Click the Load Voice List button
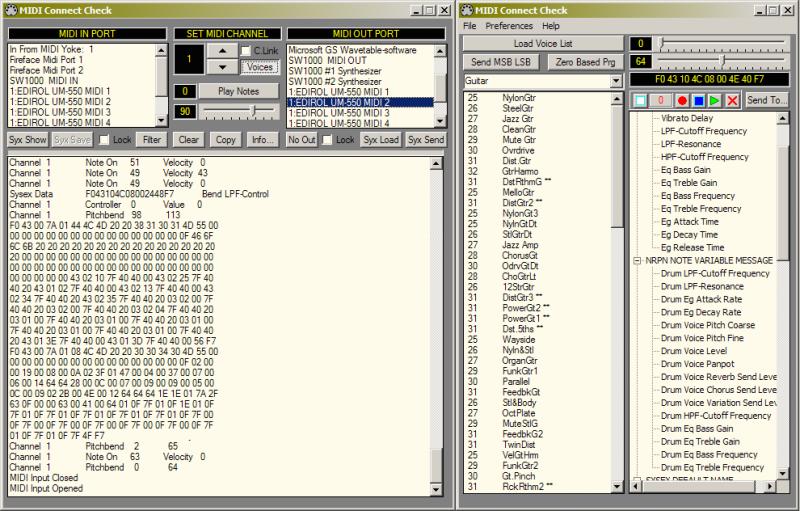Screen dimensions: 800x511 [543, 44]
